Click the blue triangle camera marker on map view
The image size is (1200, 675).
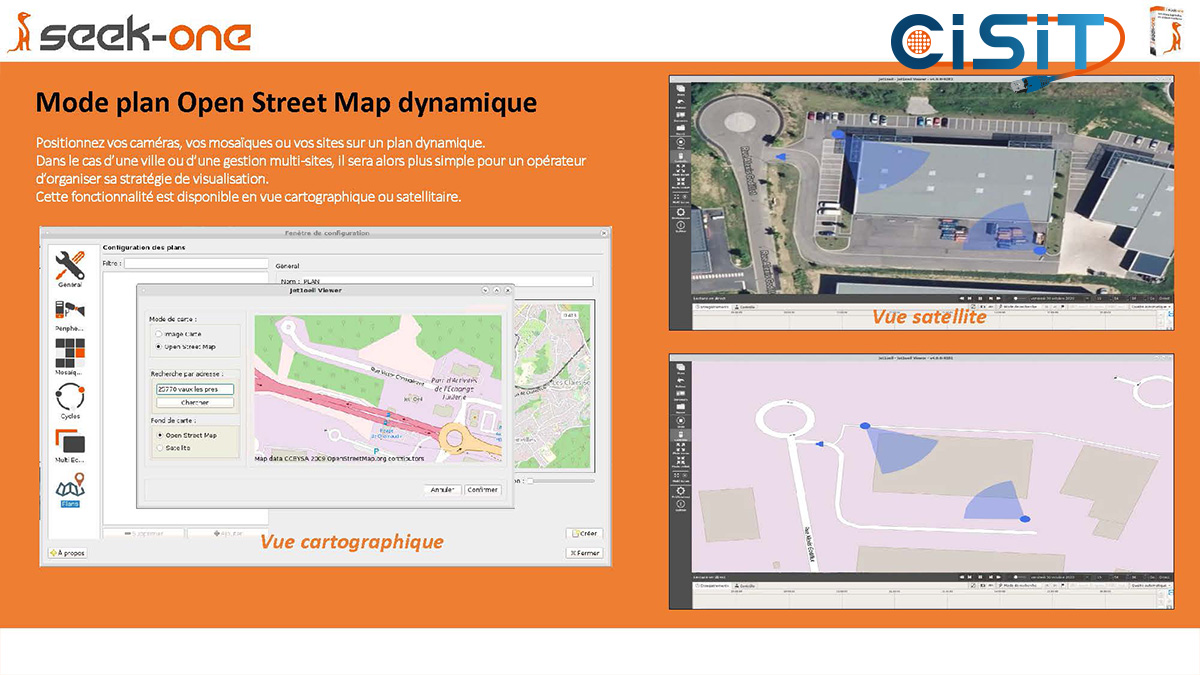point(820,444)
